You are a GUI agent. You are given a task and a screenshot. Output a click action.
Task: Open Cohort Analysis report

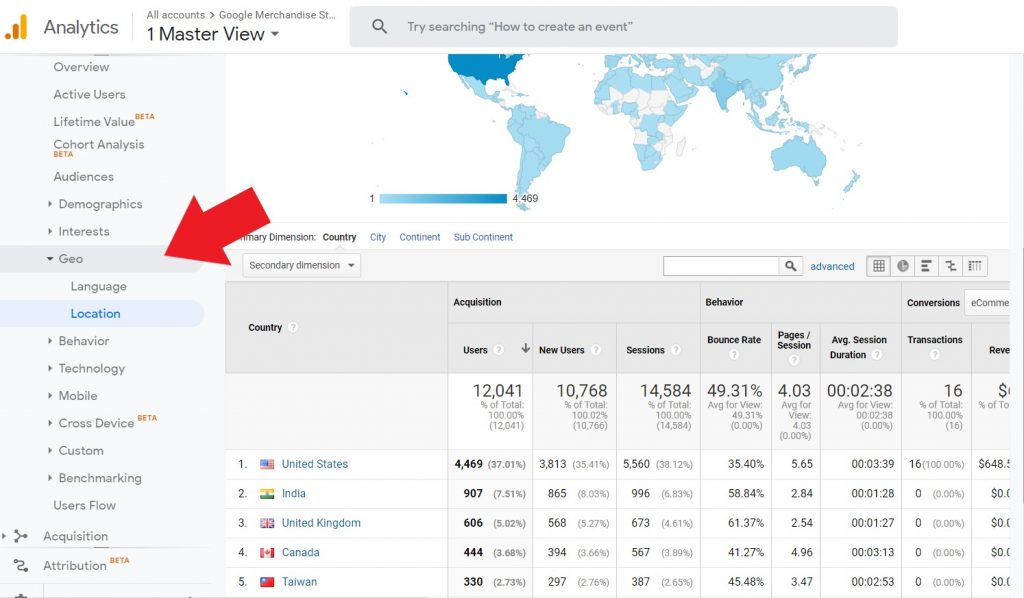[99, 144]
